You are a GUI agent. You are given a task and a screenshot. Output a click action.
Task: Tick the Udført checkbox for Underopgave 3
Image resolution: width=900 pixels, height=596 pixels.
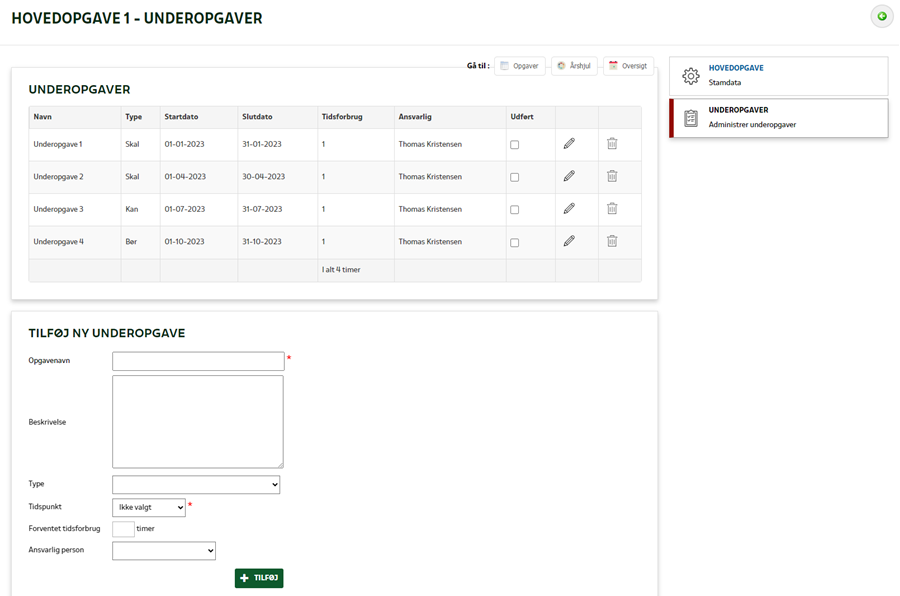pos(515,210)
